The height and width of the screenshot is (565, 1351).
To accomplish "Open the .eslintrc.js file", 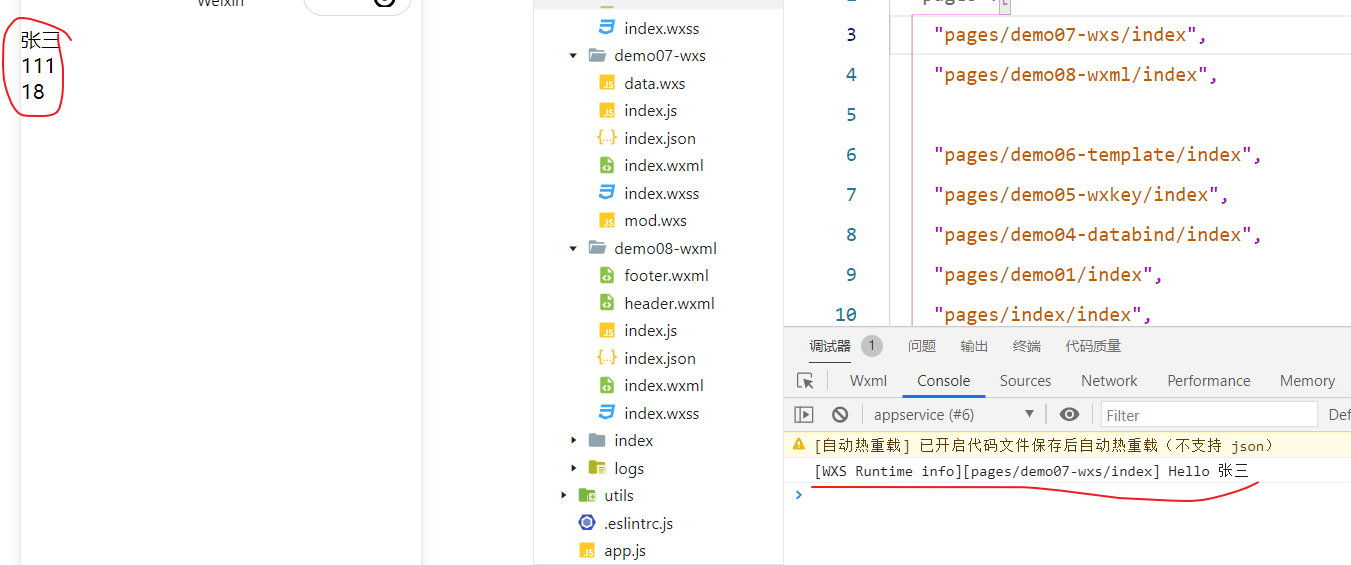I will point(639,524).
